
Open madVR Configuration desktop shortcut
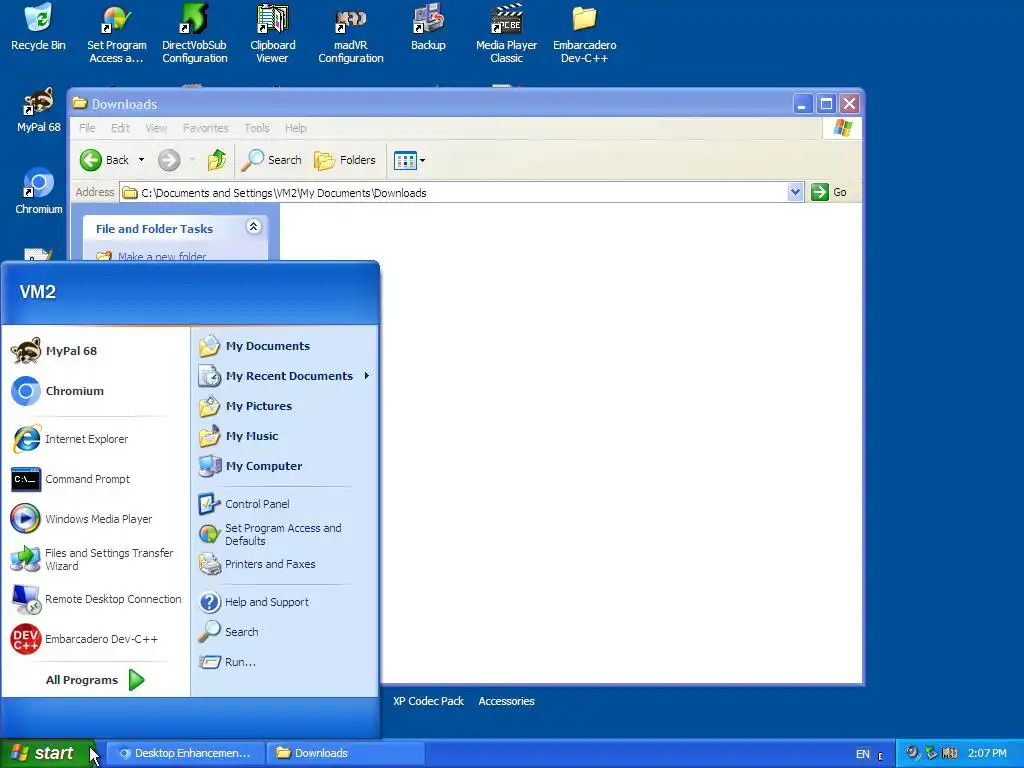351,34
